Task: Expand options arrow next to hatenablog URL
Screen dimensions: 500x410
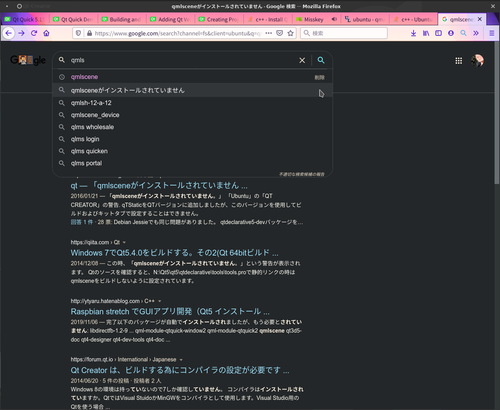Action: pyautogui.click(x=160, y=301)
